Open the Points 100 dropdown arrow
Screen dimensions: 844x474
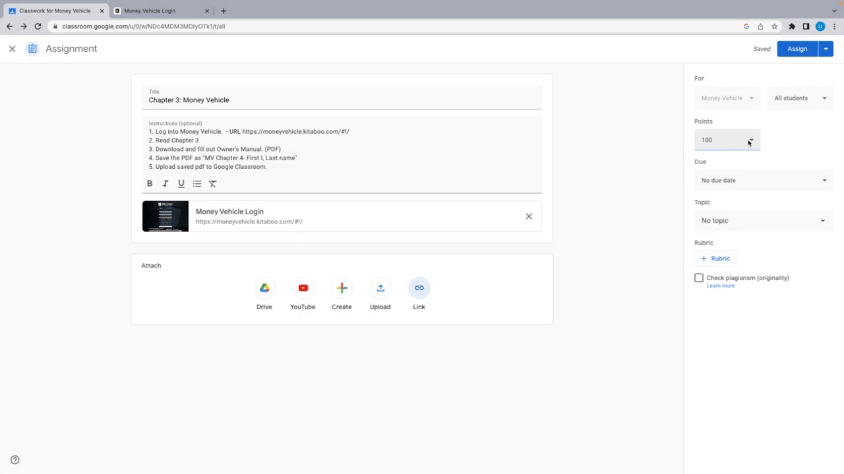pyautogui.click(x=750, y=140)
